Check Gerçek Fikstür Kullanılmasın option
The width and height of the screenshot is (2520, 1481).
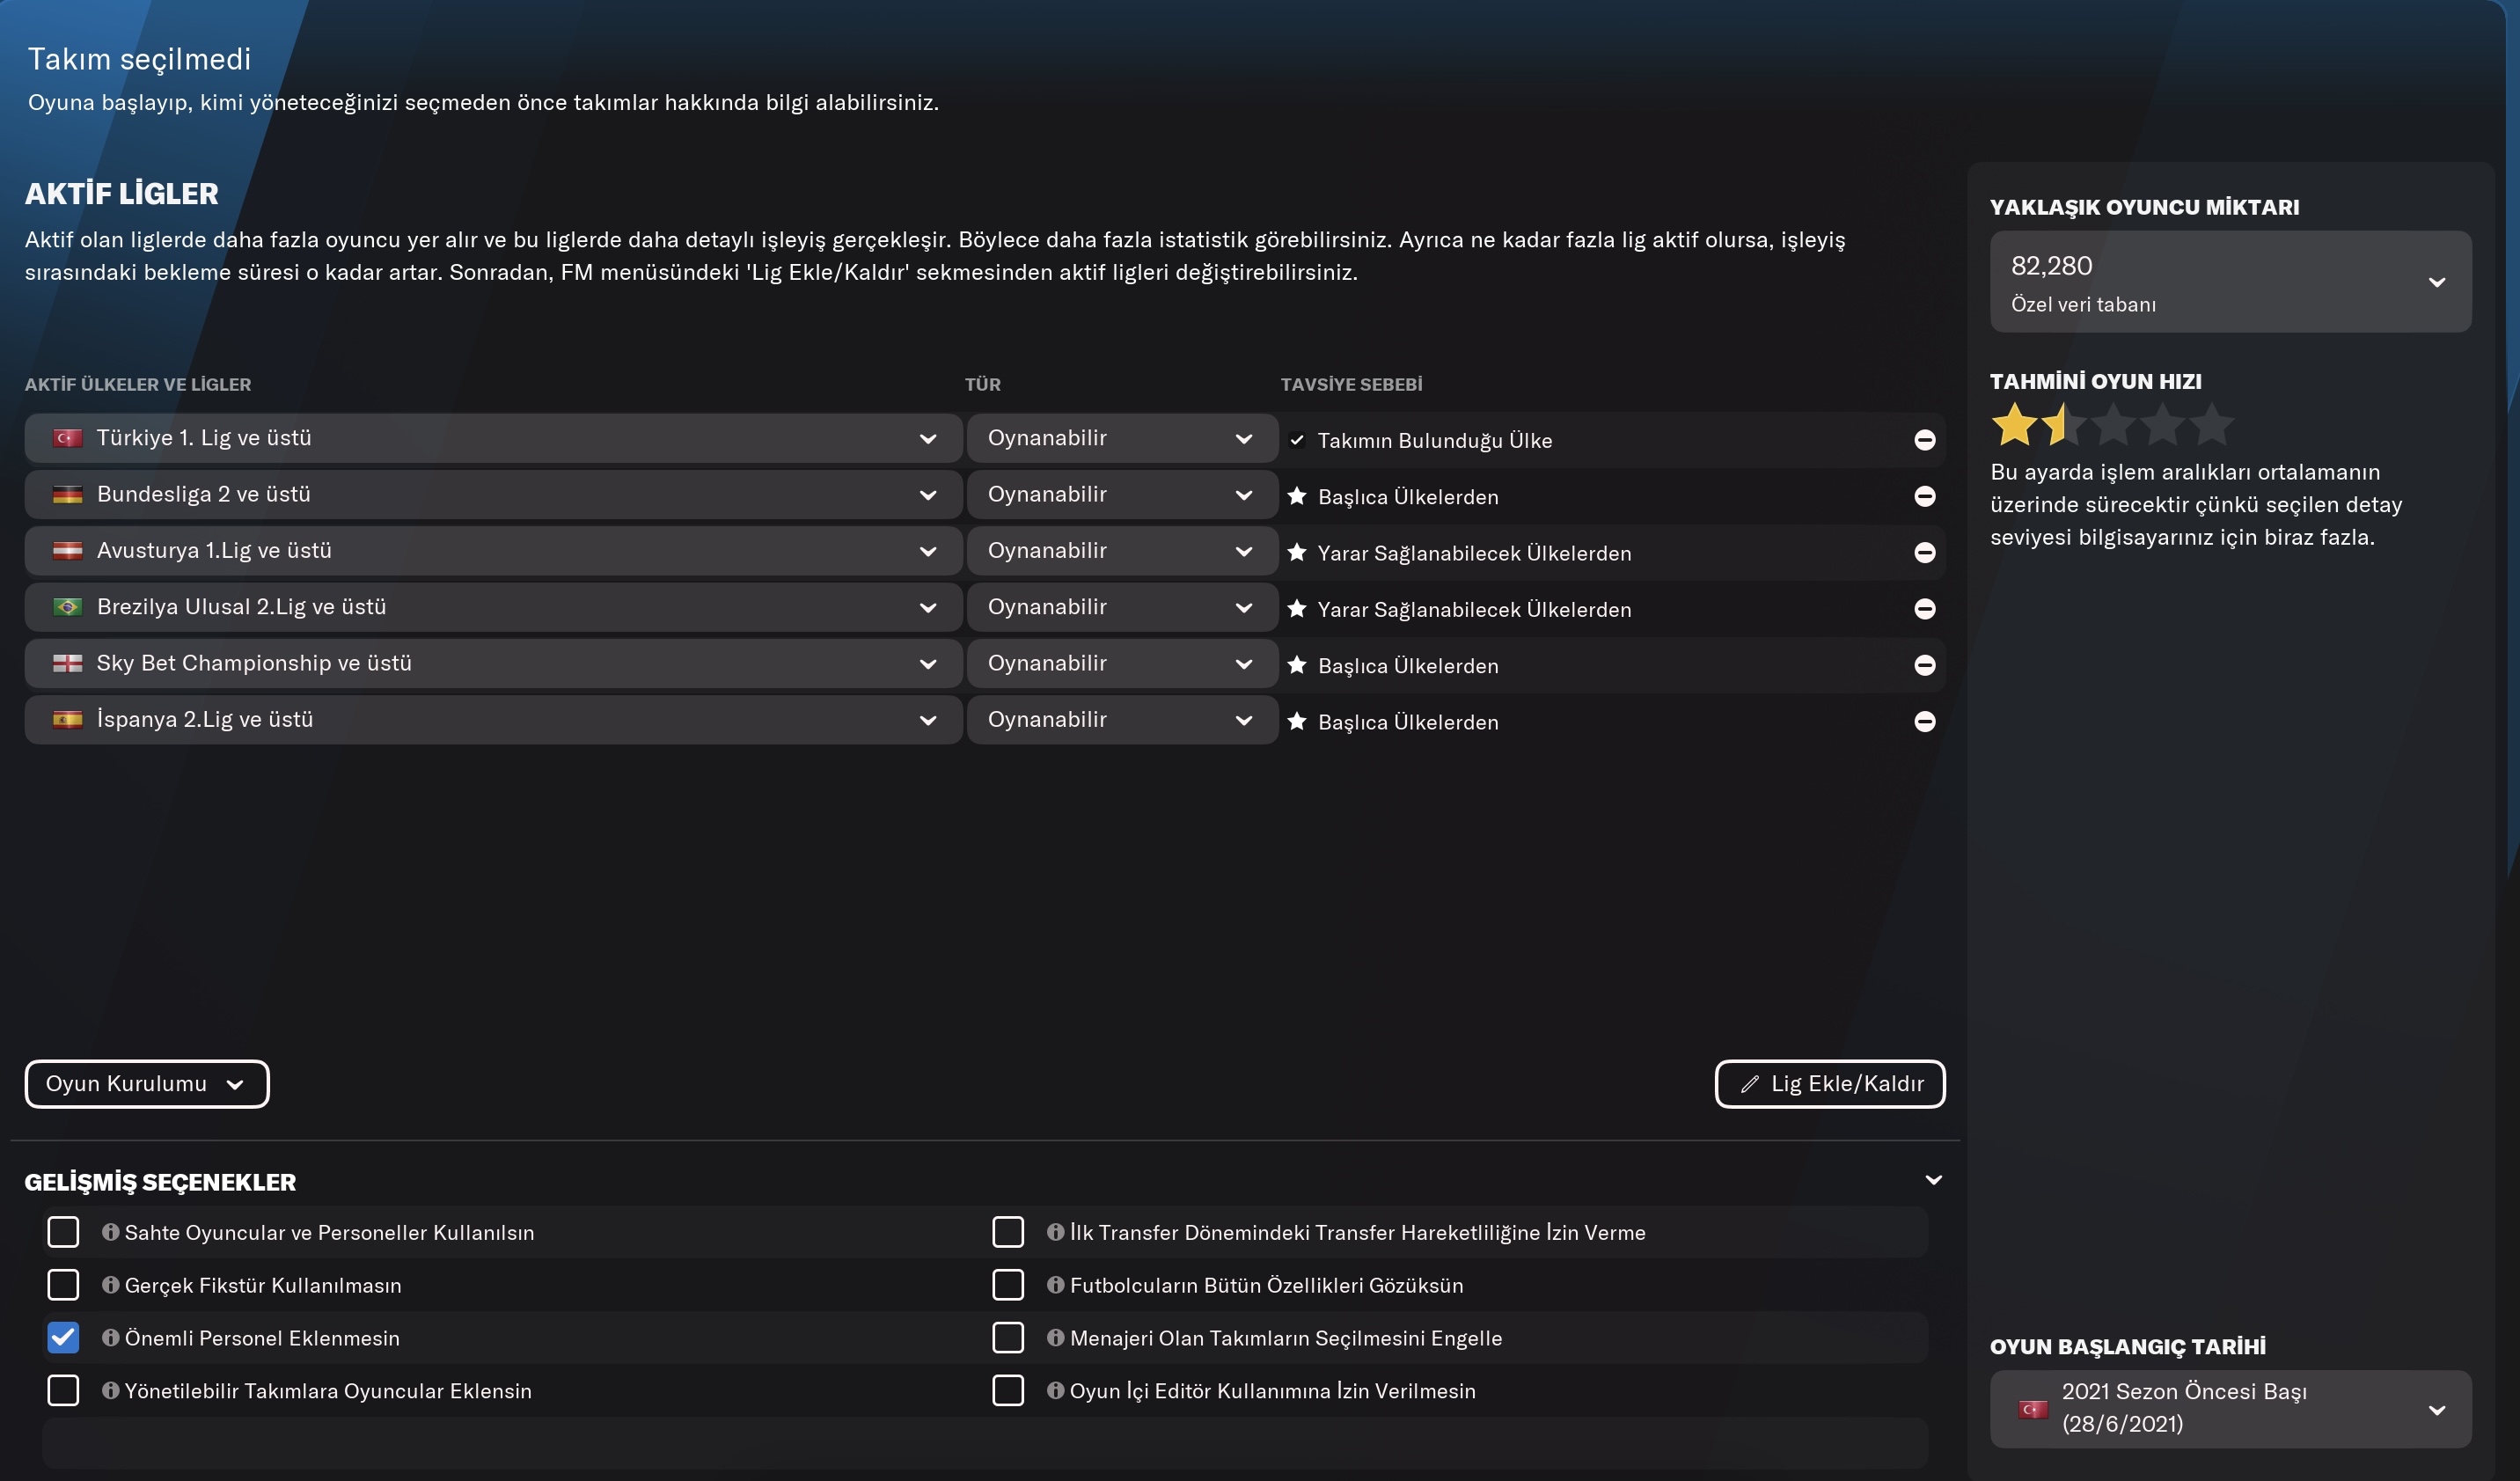click(x=63, y=1285)
